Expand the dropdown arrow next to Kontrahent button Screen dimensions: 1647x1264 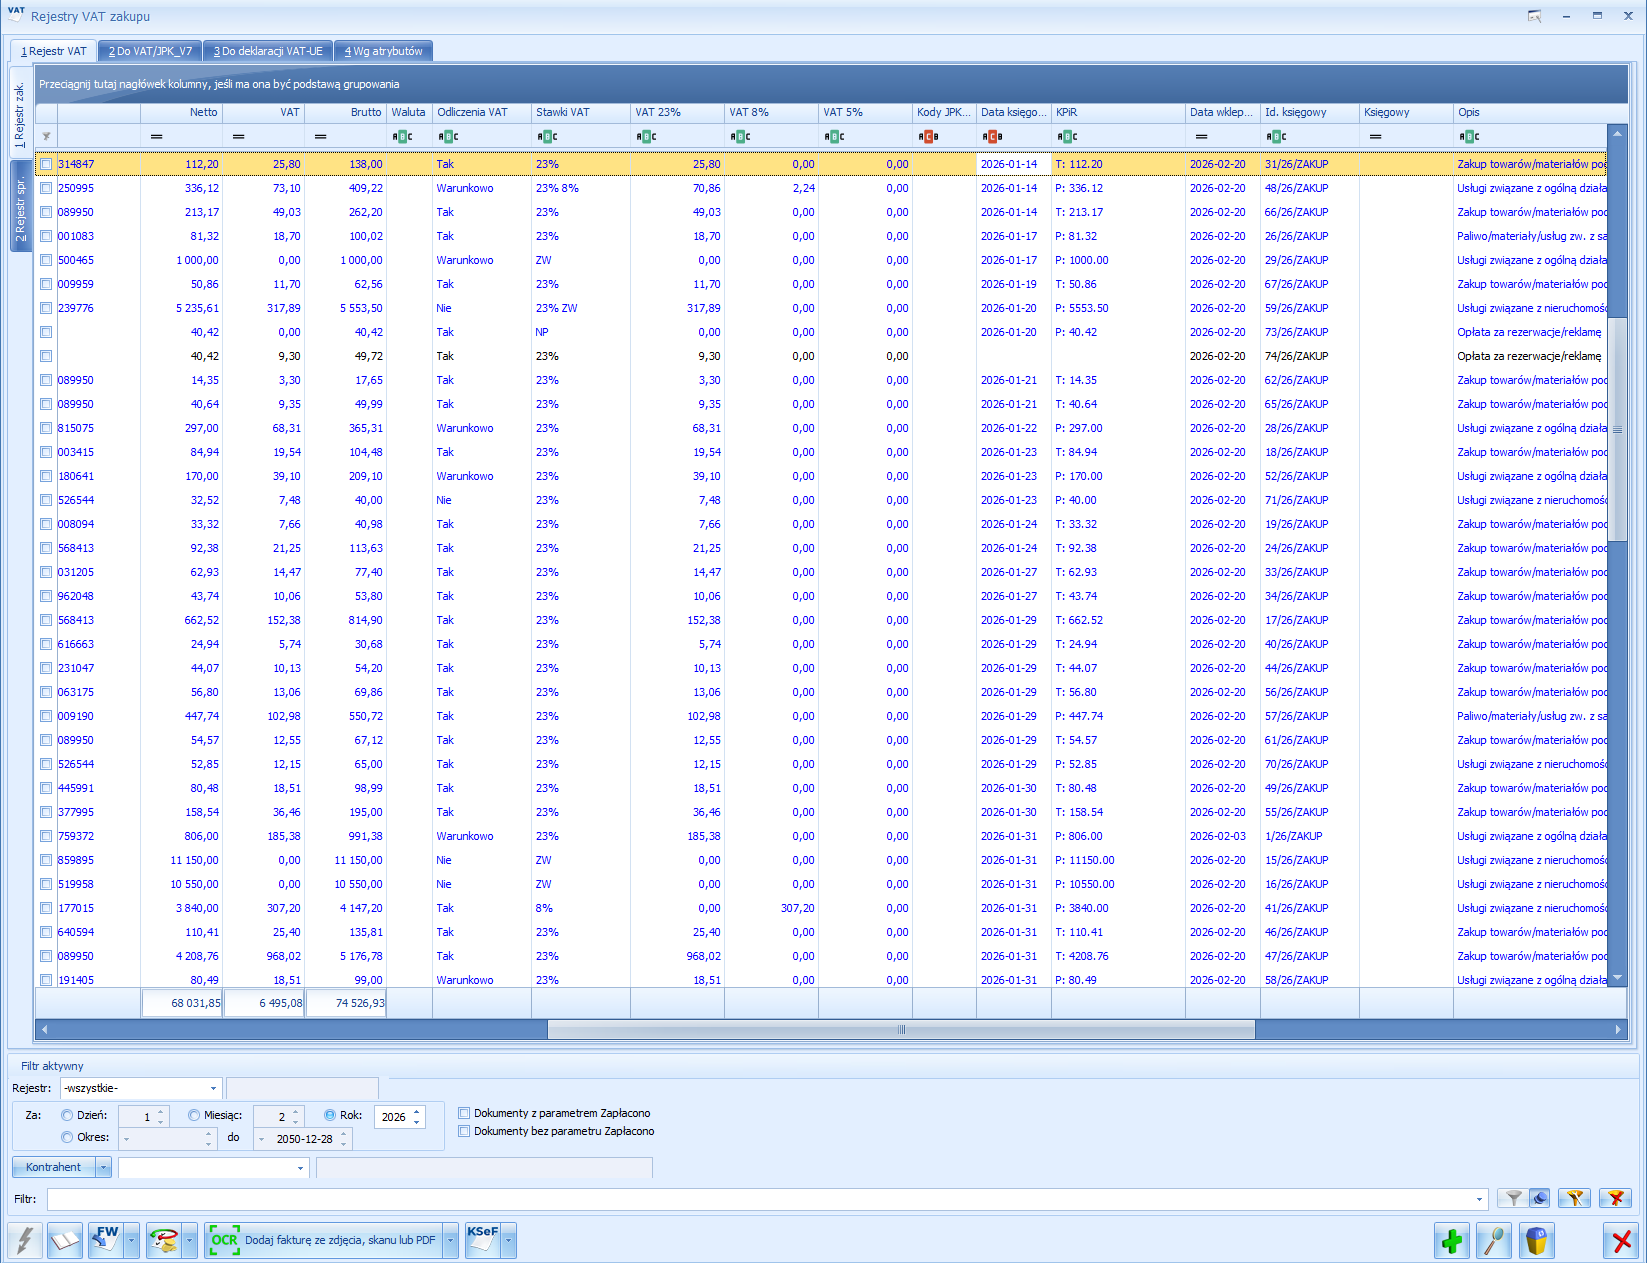(x=103, y=1167)
